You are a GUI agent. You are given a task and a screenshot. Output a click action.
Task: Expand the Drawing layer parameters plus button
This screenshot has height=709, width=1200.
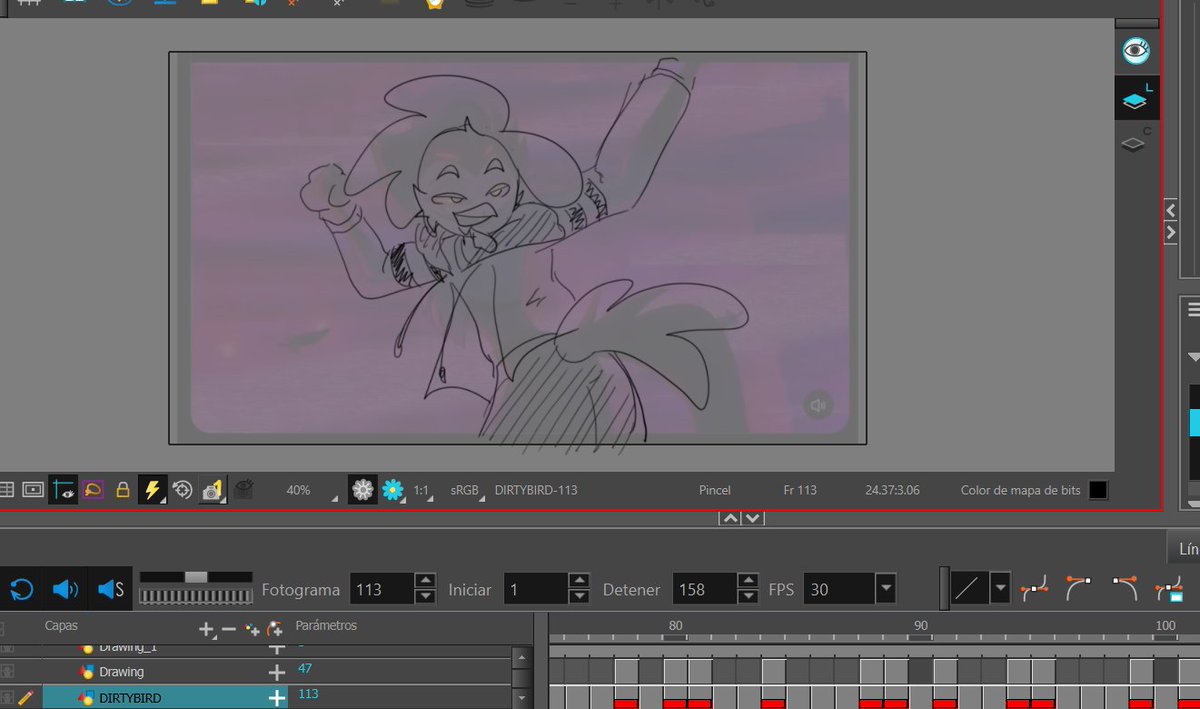coord(276,673)
